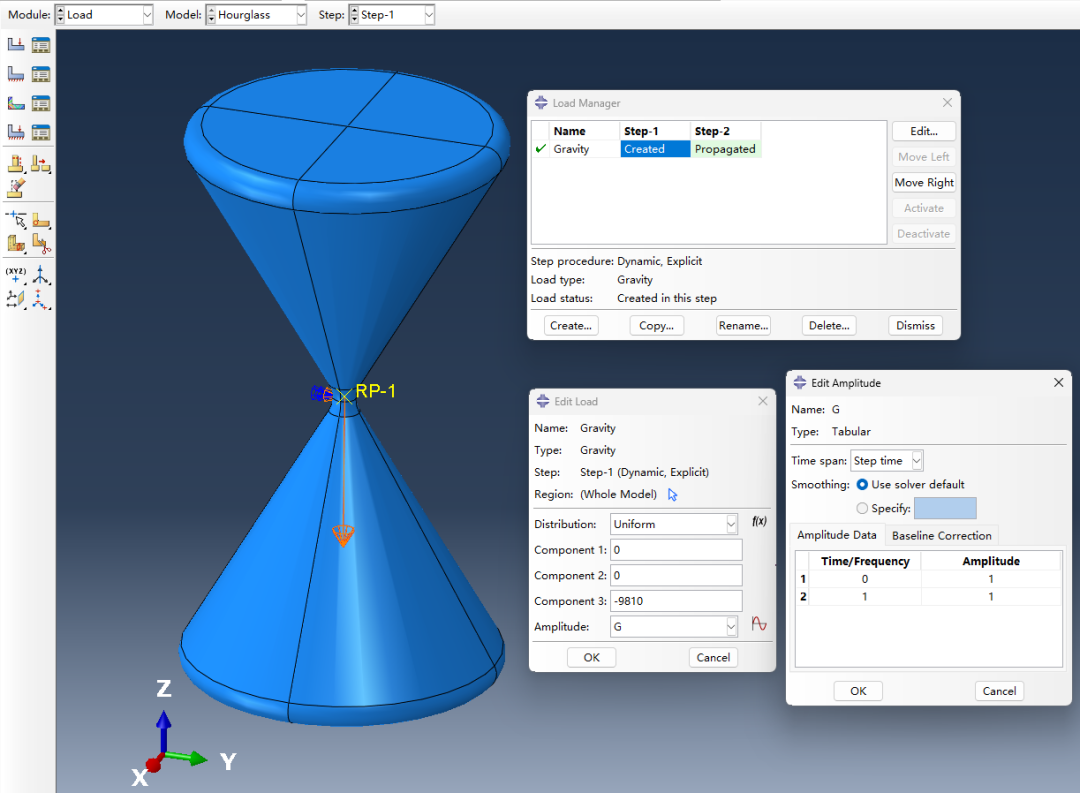Screen dimensions: 1080x793
Task: Switch to the Baseline Correction tab
Action: [942, 535]
